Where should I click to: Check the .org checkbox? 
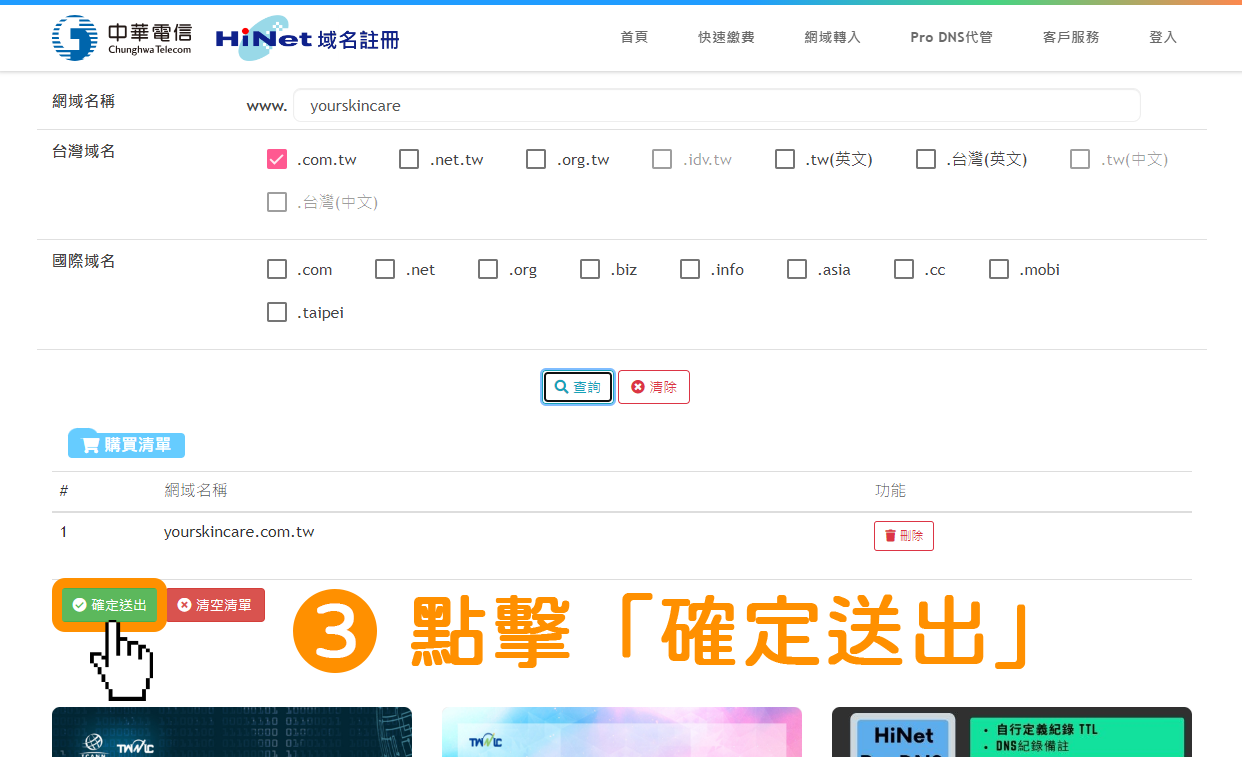tap(488, 269)
